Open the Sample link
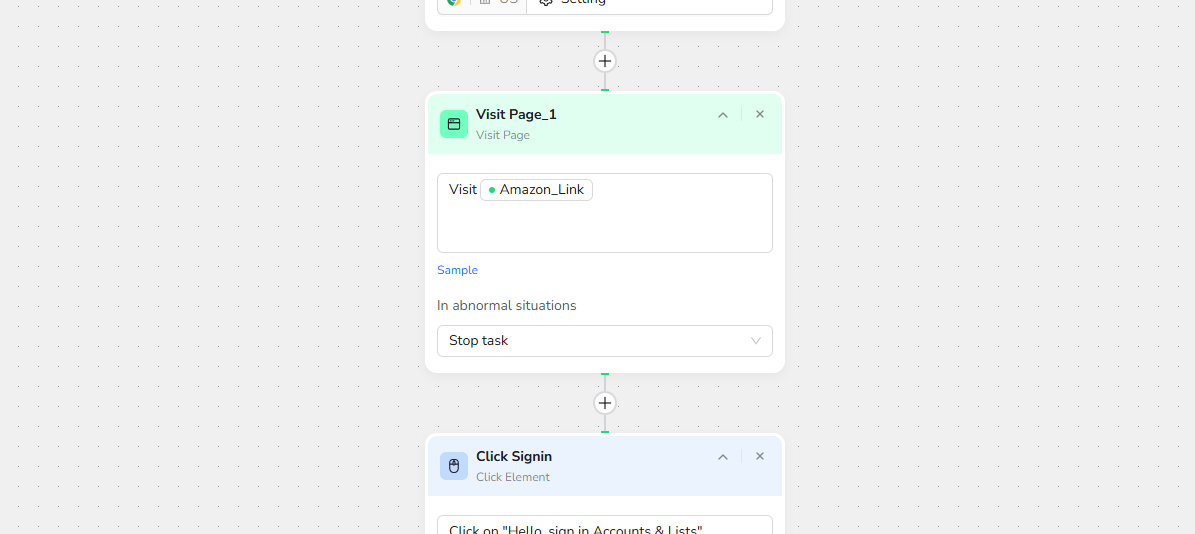This screenshot has width=1195, height=534. [x=457, y=270]
